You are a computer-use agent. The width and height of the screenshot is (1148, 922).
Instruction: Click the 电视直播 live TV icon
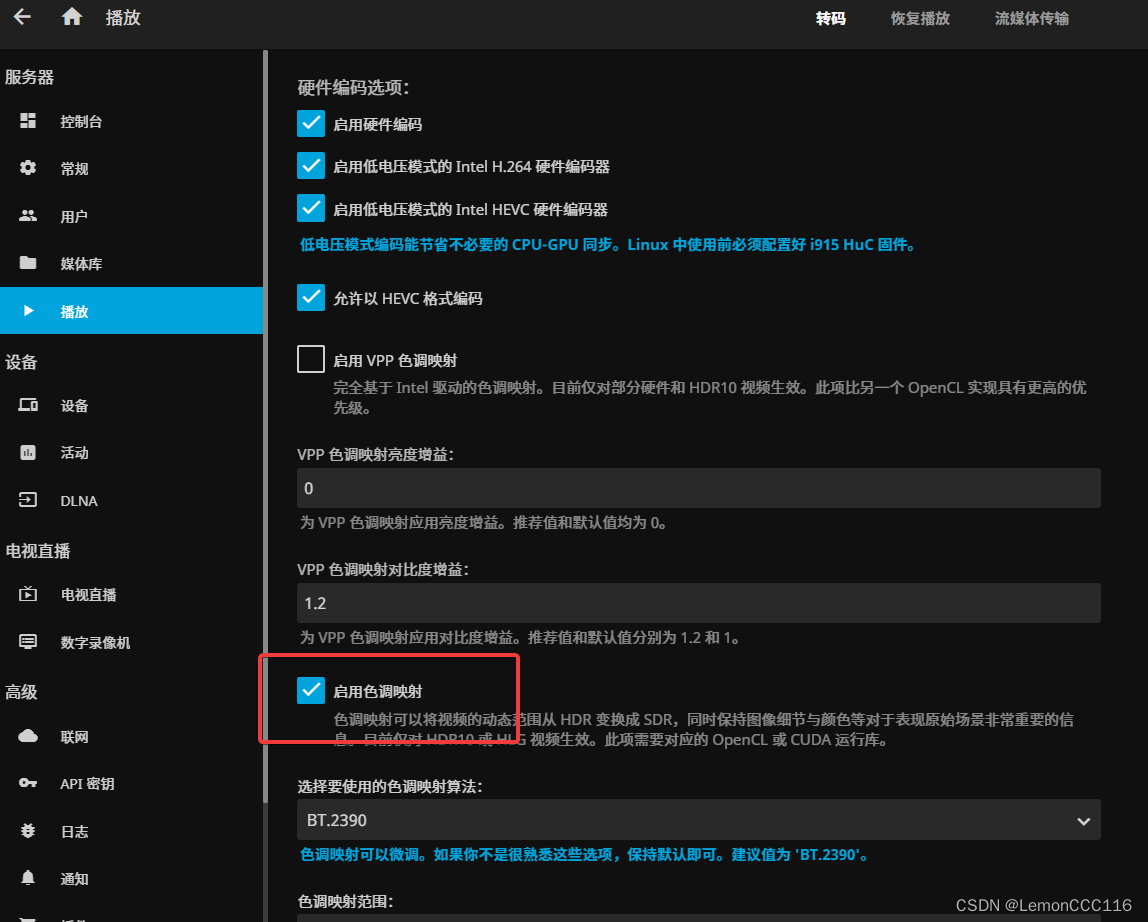click(28, 594)
